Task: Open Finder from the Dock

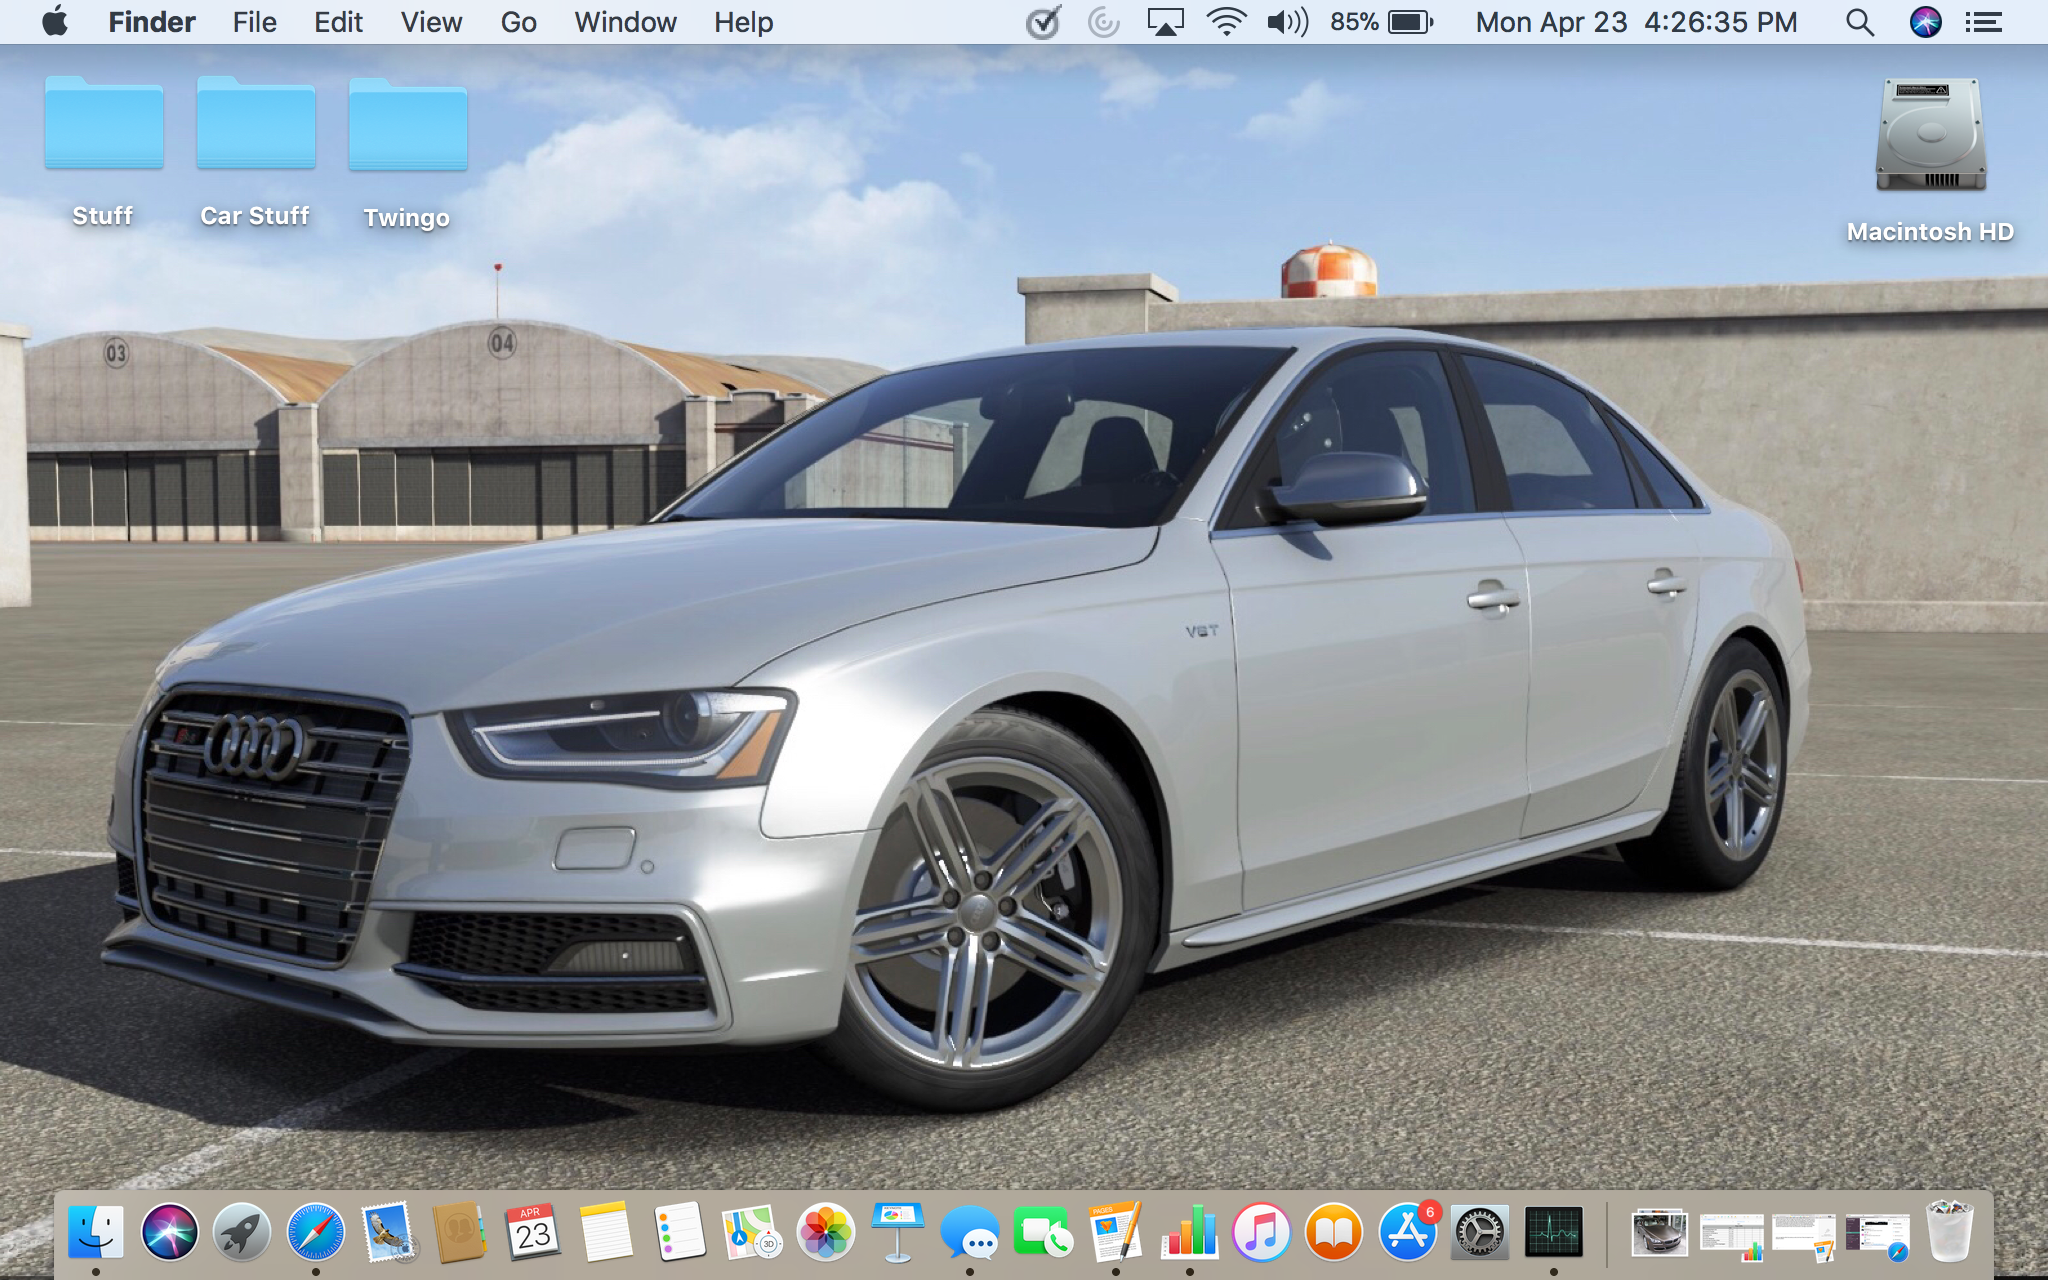Action: point(96,1232)
